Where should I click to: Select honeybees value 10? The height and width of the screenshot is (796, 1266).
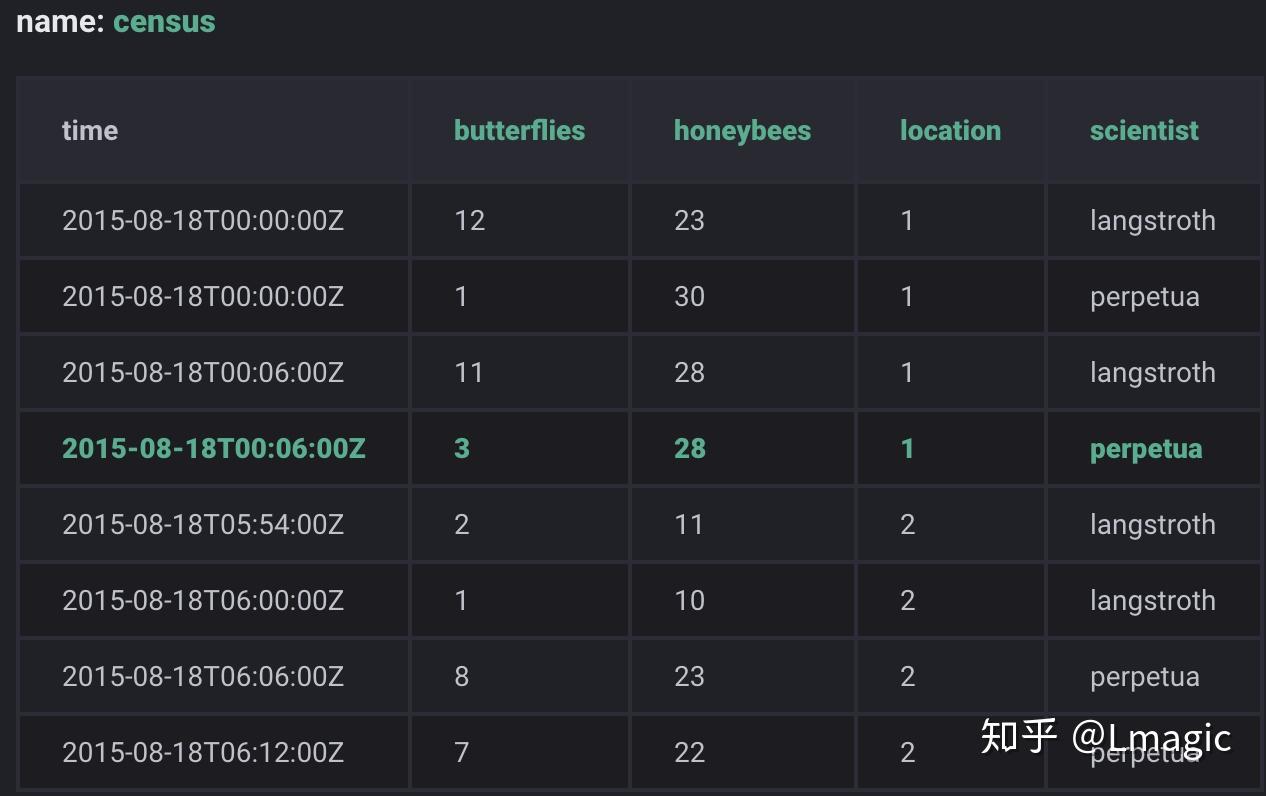point(689,601)
